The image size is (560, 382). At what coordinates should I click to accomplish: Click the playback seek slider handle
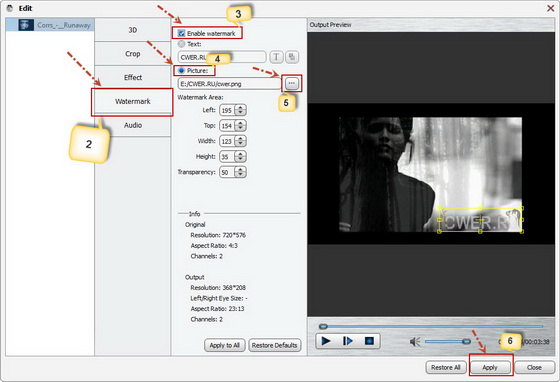[x=323, y=326]
